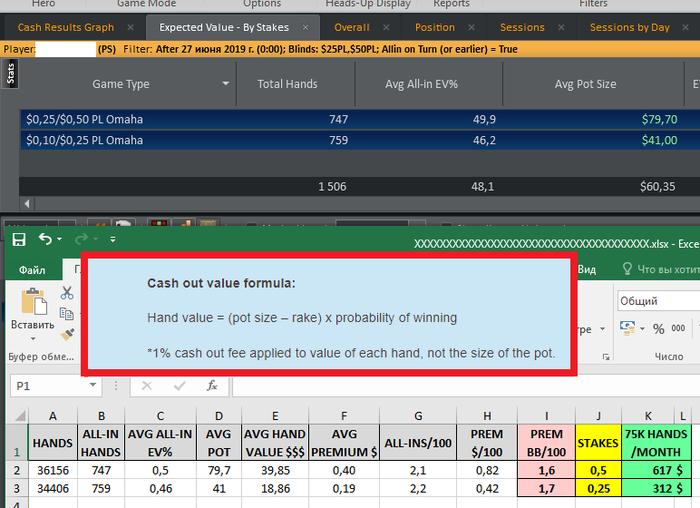
Task: Open Customize Quick Access Toolbar menu
Action: click(113, 240)
